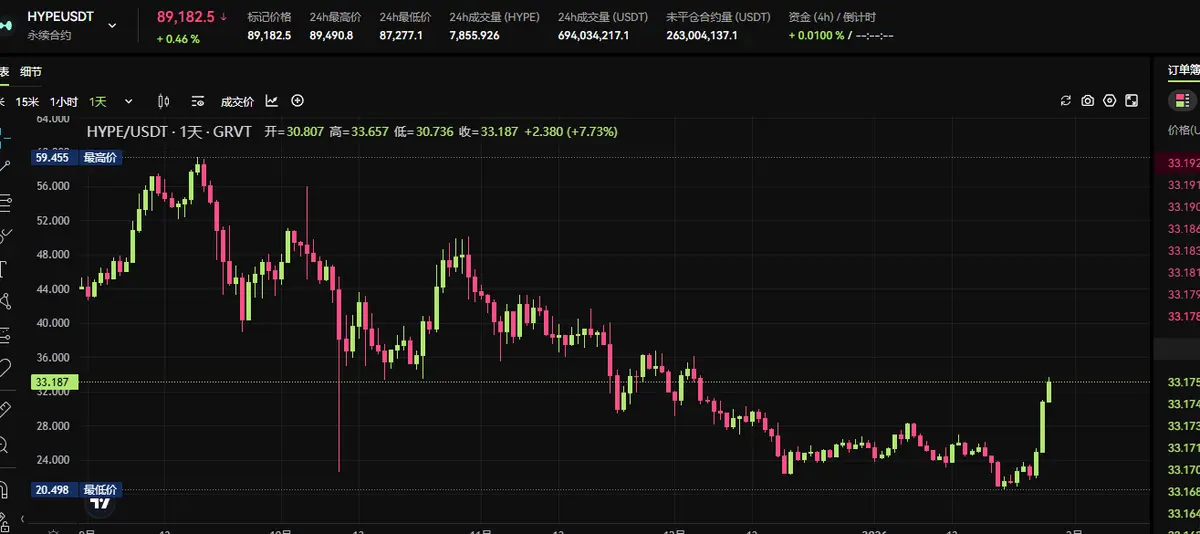Screen dimensions: 1200x534
Task: Select the 1小时 timeframe
Action: point(64,101)
